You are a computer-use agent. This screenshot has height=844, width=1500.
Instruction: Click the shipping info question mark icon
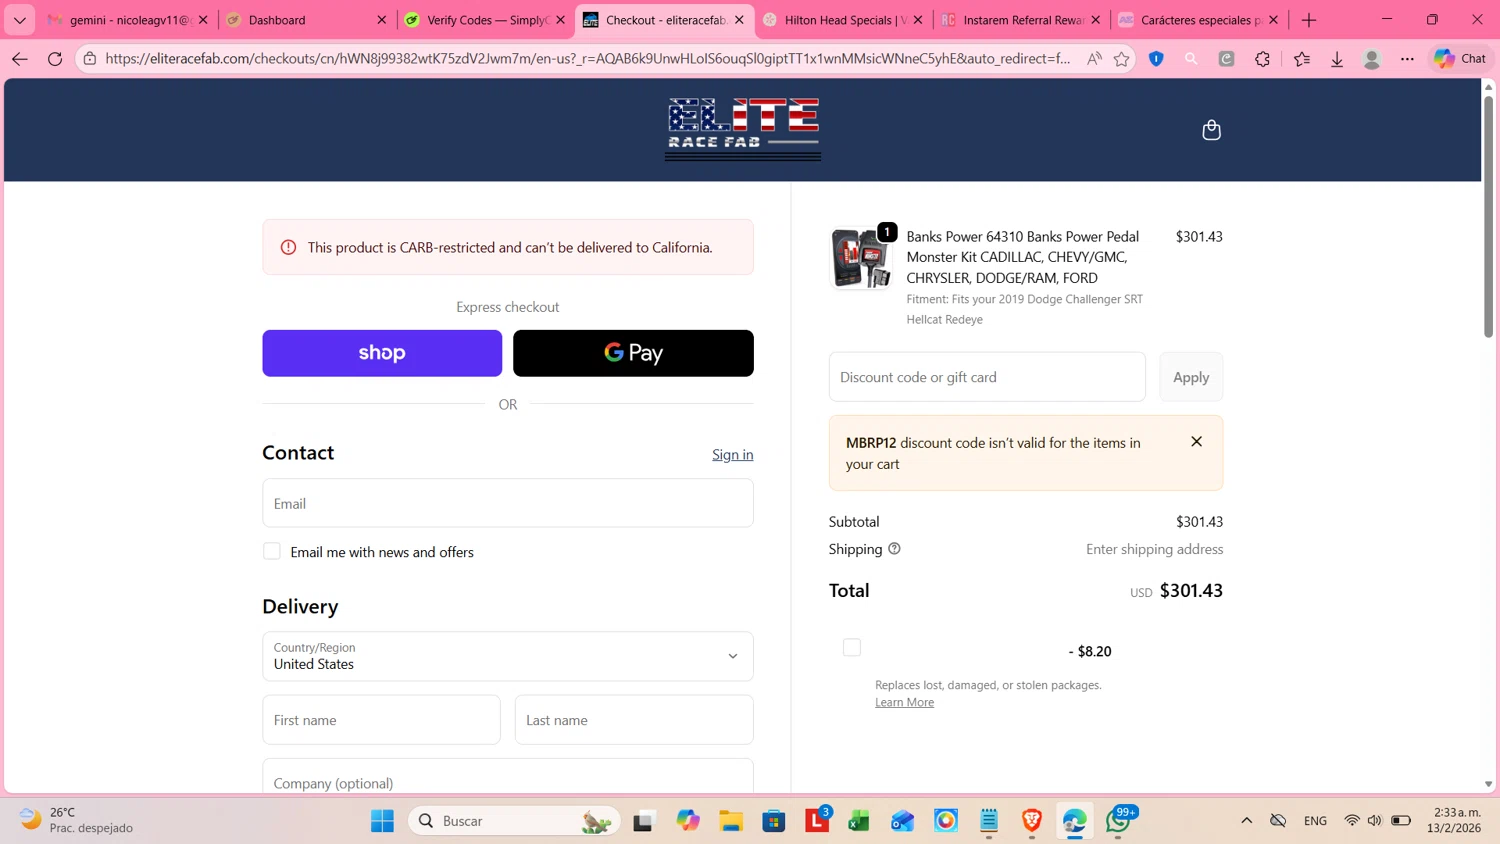[x=894, y=549]
